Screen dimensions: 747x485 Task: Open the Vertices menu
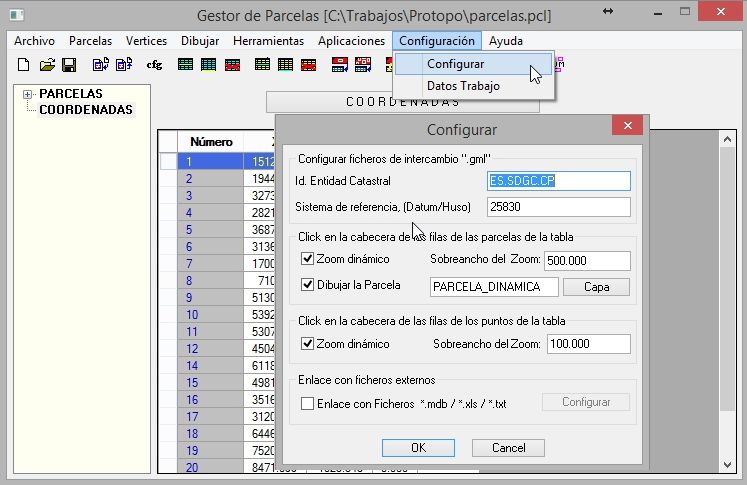point(146,41)
